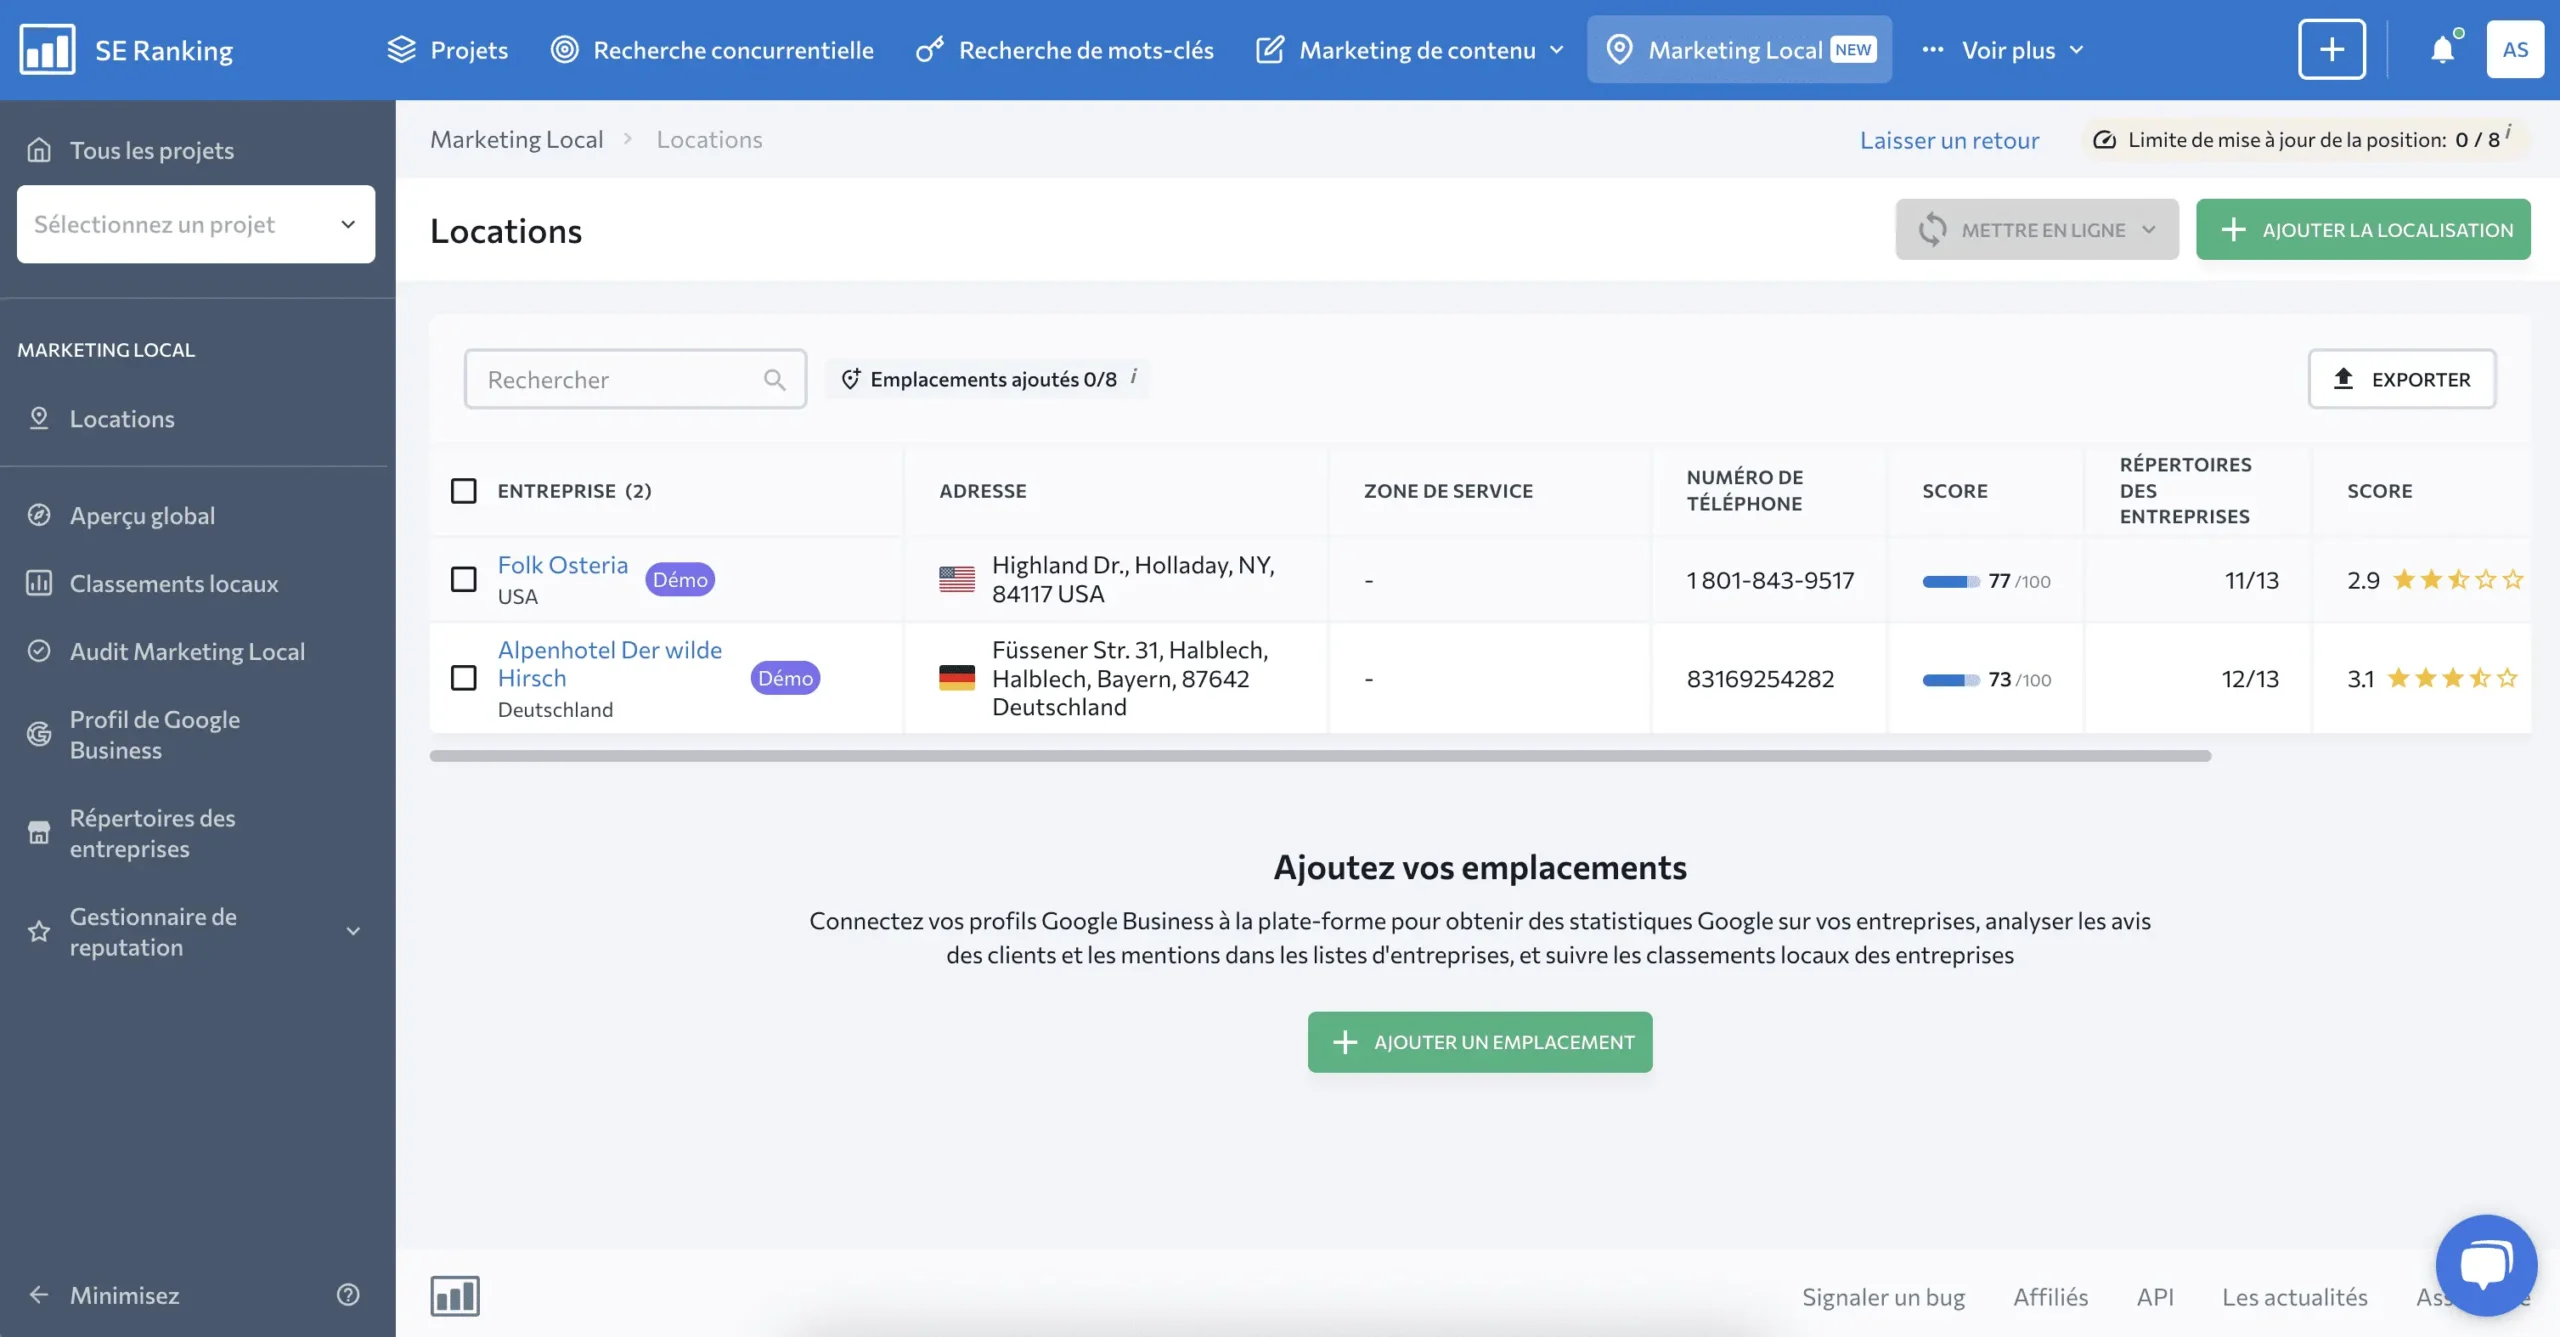The image size is (2560, 1337).
Task: Open the live chat bubble
Action: (2486, 1264)
